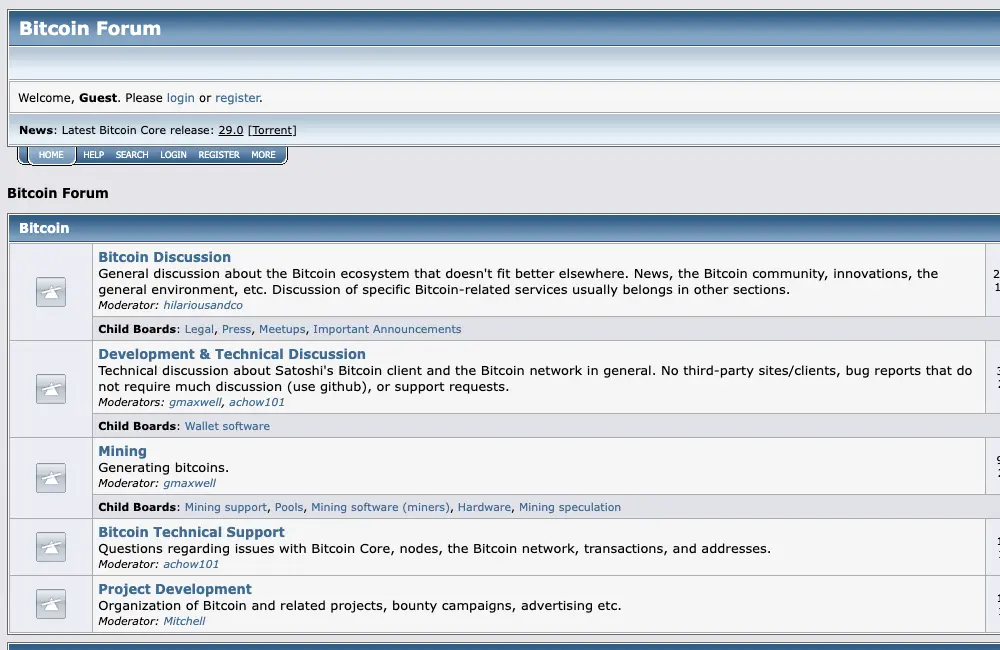This screenshot has width=1000, height=650.
Task: Click the Bitcoin category header
Action: (x=44, y=228)
